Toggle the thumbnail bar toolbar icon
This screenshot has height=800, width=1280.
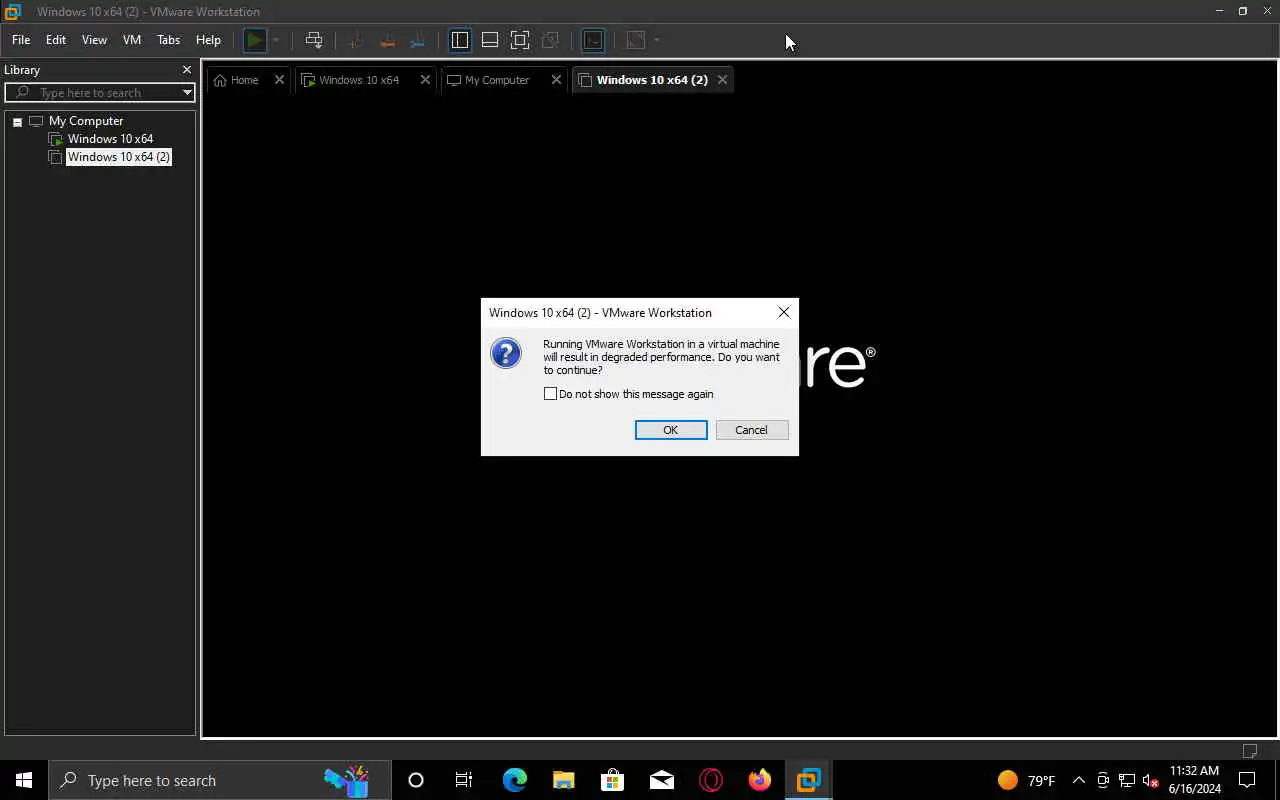pos(490,40)
